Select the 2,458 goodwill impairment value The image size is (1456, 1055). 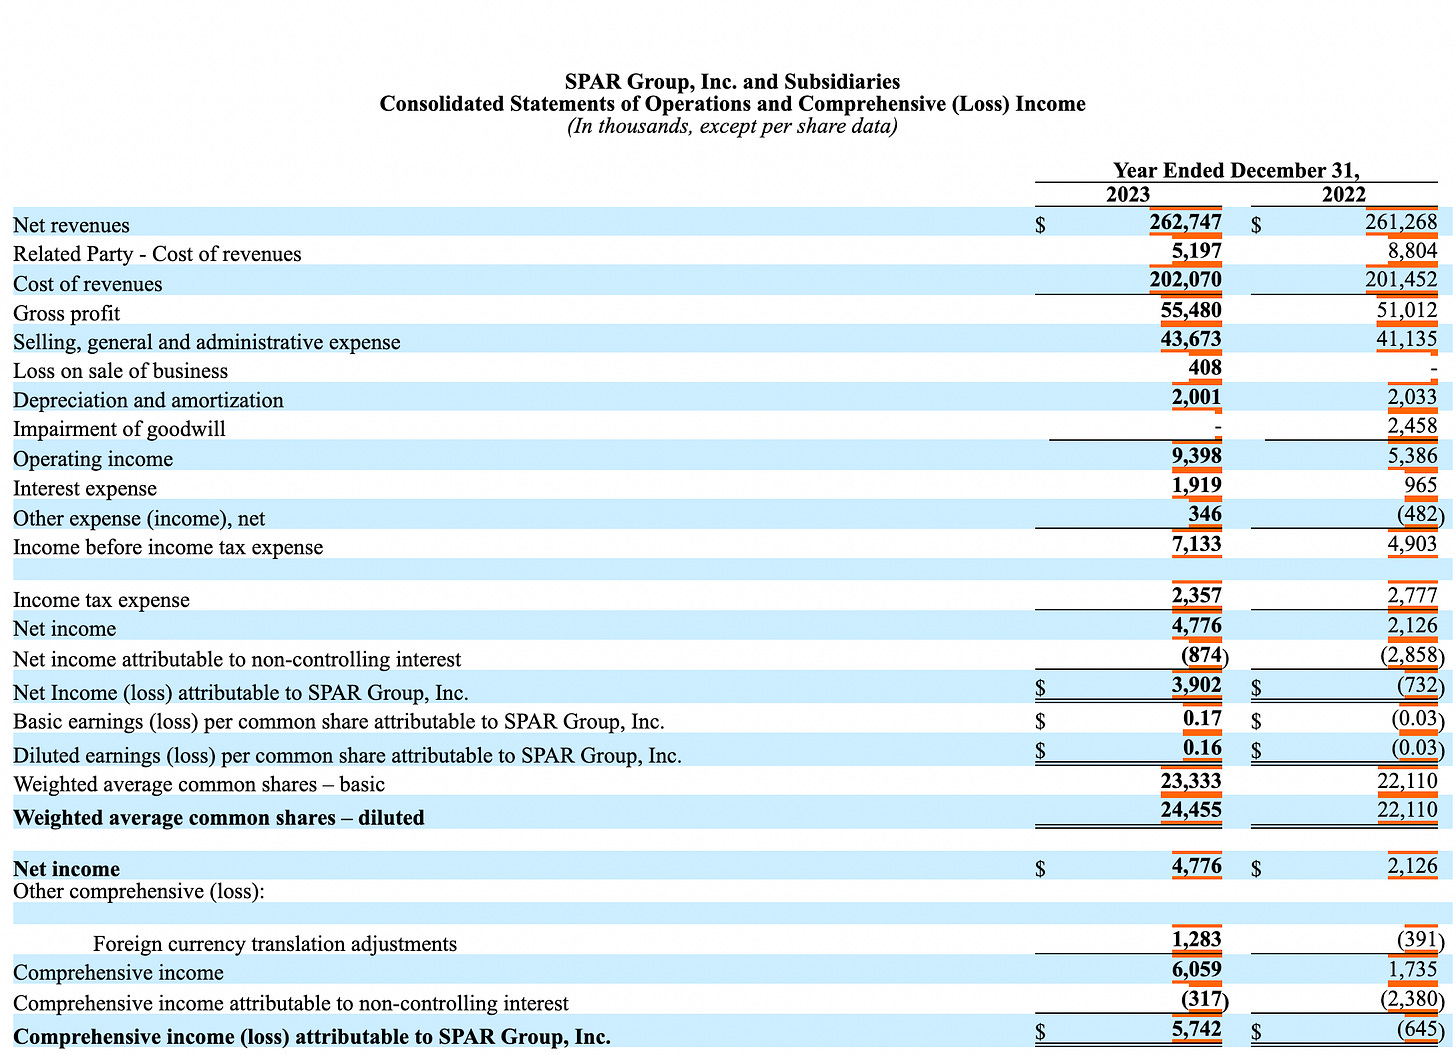point(1412,426)
